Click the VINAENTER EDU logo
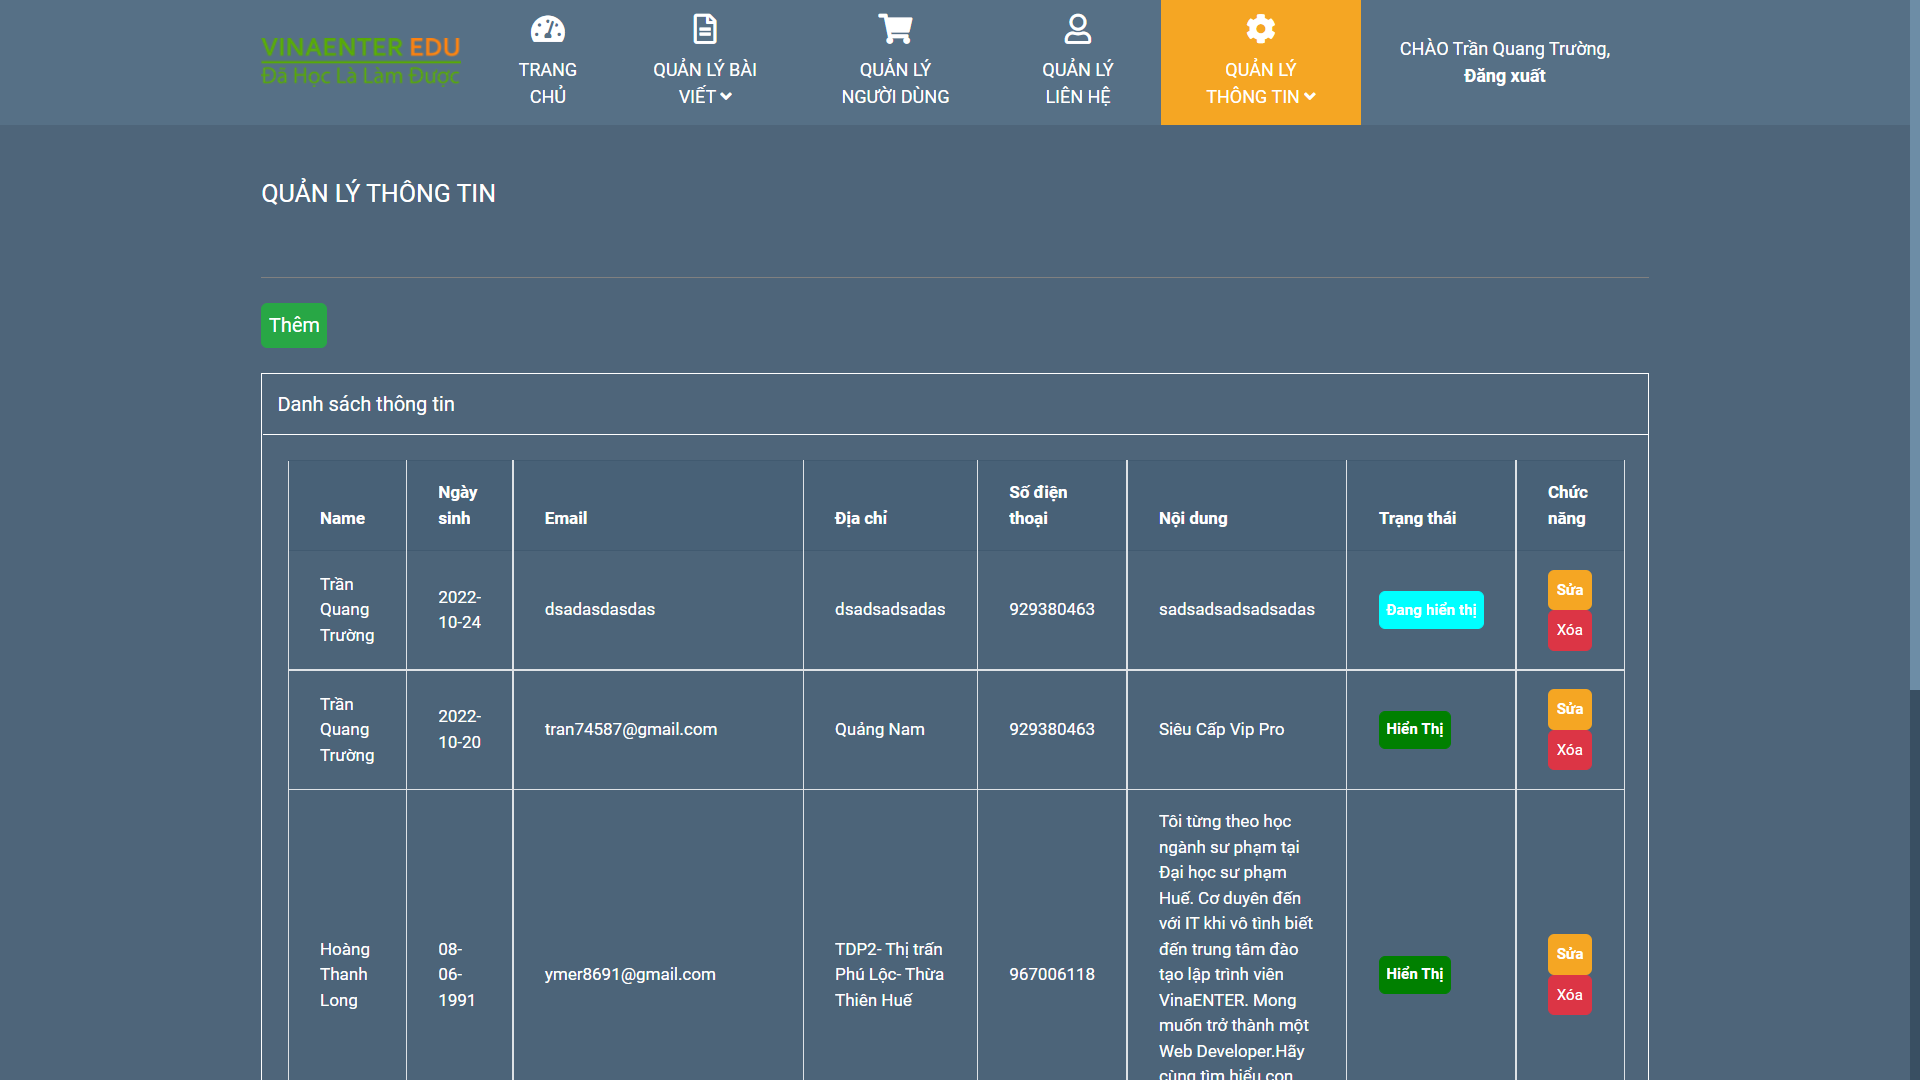The image size is (1920, 1080). (360, 60)
